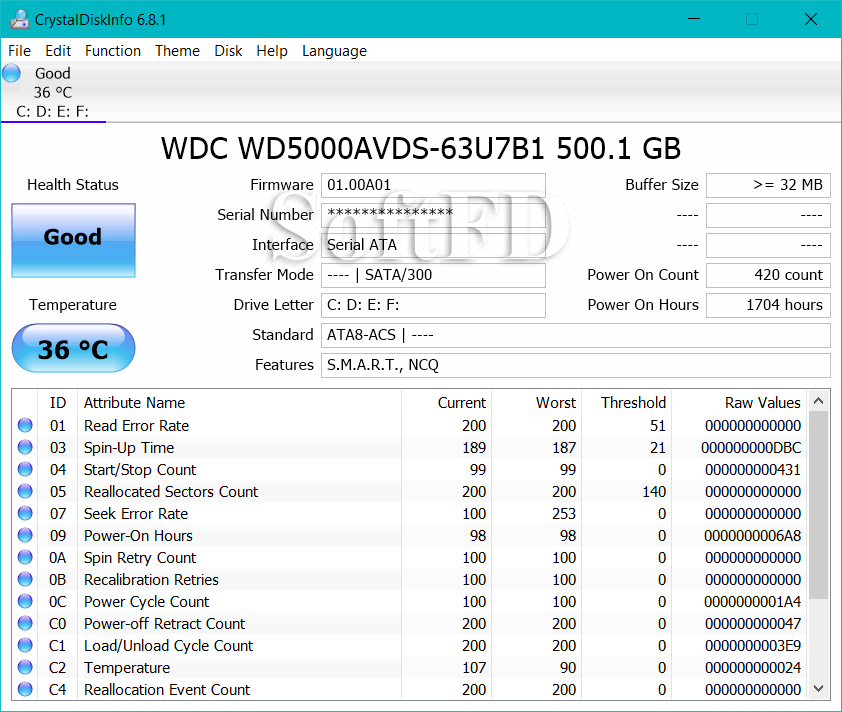This screenshot has height=712, width=842.
Task: Select the Seek Error Rate attribute name
Action: (x=136, y=514)
